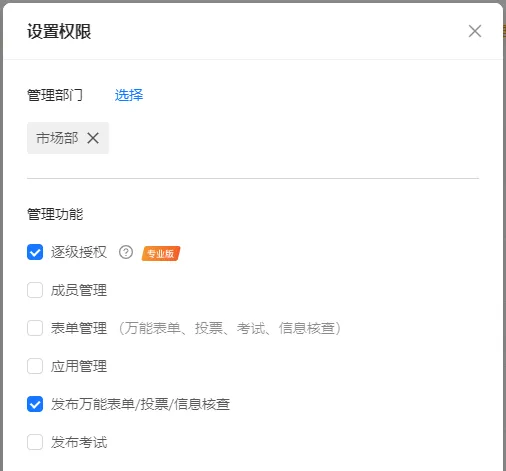Click the 管理功能 section heading
Image resolution: width=506 pixels, height=471 pixels.
pos(55,214)
